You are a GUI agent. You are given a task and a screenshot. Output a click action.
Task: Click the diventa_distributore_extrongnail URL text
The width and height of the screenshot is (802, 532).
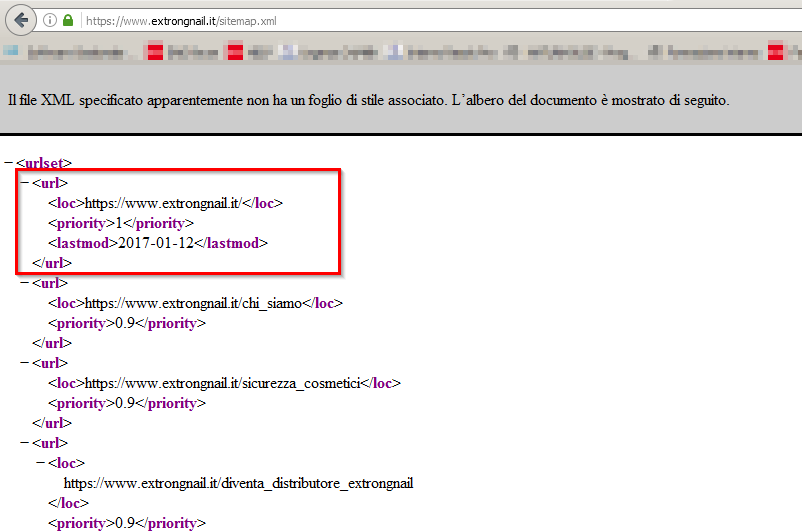[x=238, y=483]
